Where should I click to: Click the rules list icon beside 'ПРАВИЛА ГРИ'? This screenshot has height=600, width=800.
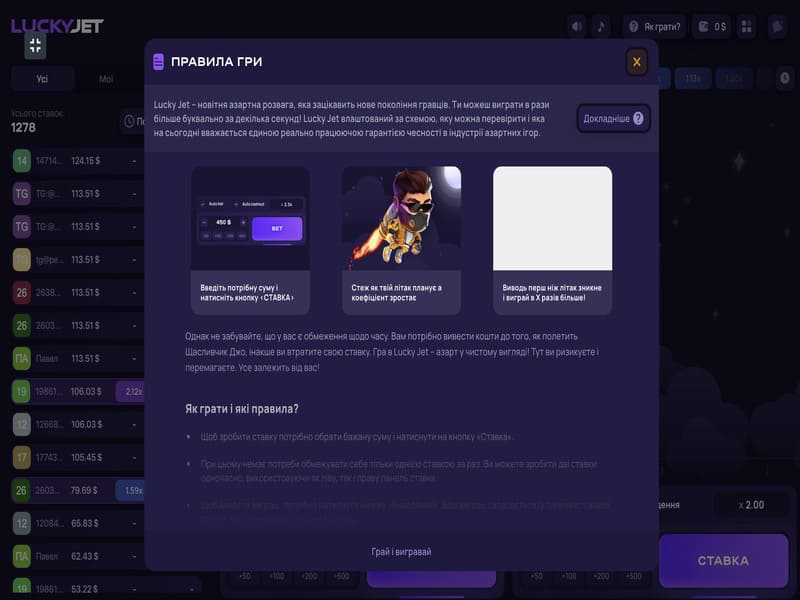coord(158,62)
